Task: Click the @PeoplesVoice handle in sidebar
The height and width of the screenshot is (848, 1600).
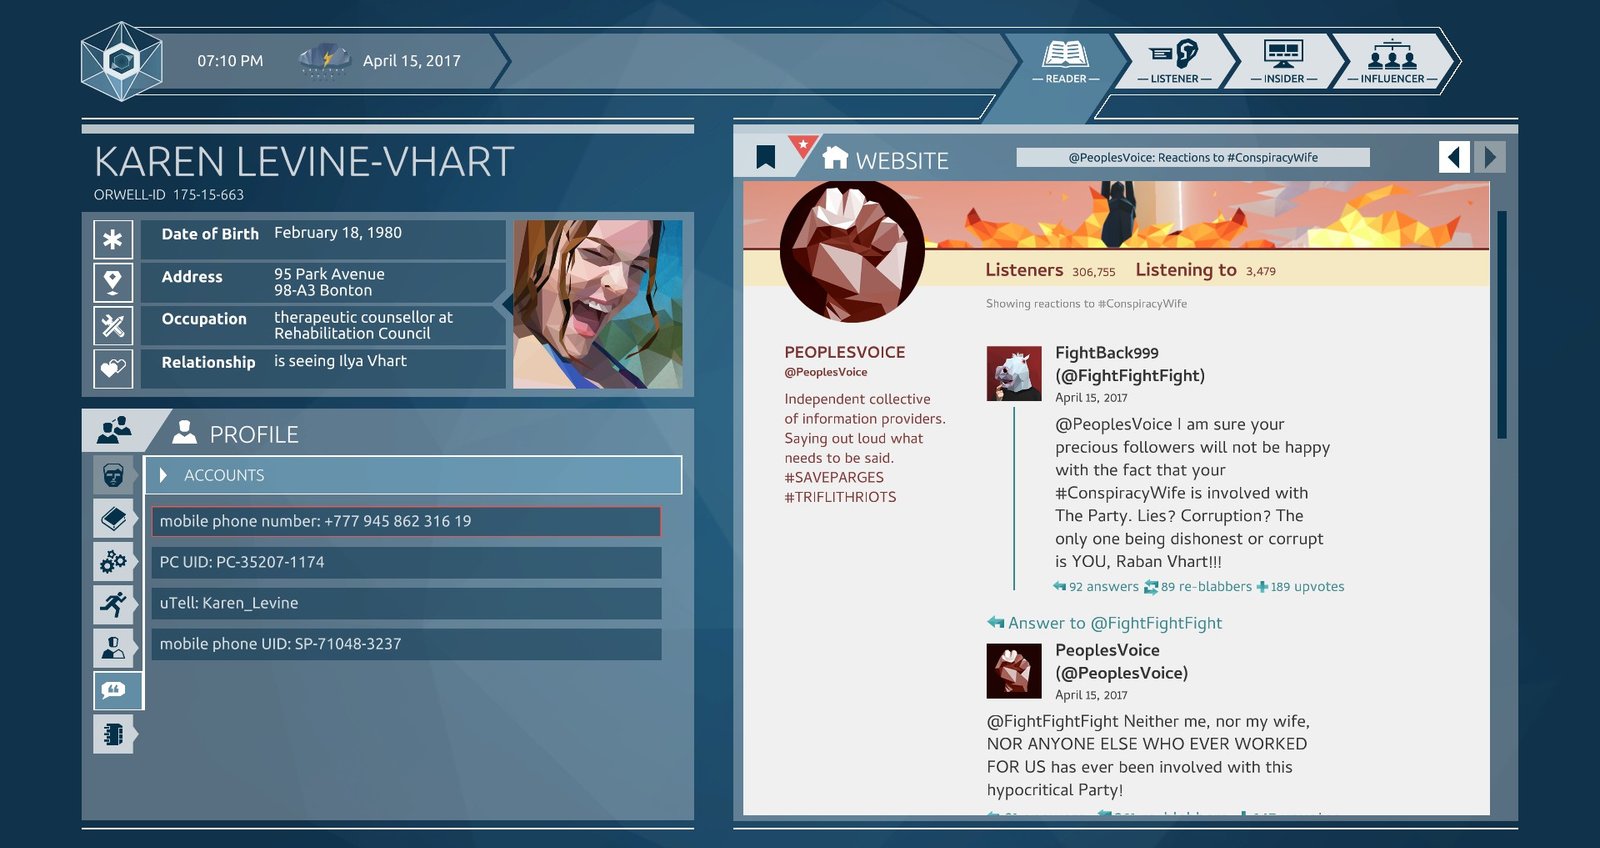Action: [826, 372]
